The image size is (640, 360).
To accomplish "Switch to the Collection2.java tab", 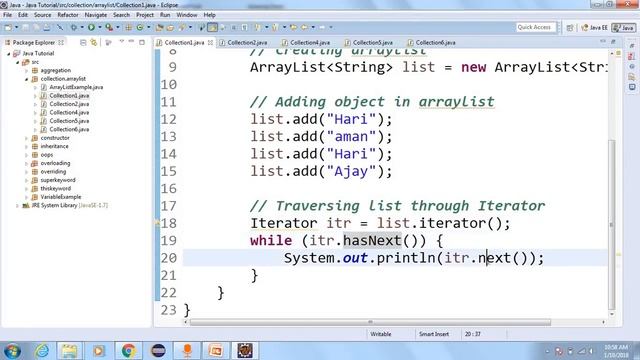I will [247, 42].
